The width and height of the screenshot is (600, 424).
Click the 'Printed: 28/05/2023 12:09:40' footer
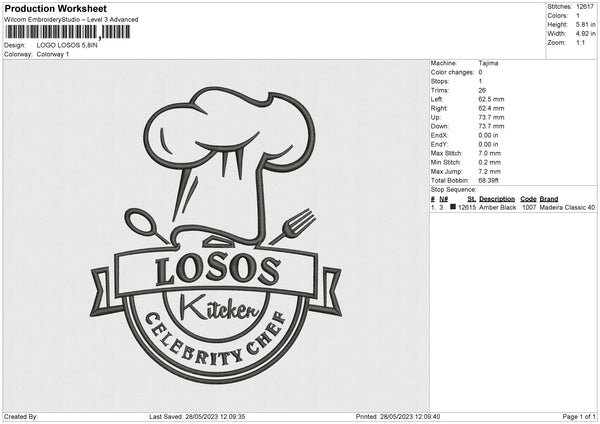(398, 416)
